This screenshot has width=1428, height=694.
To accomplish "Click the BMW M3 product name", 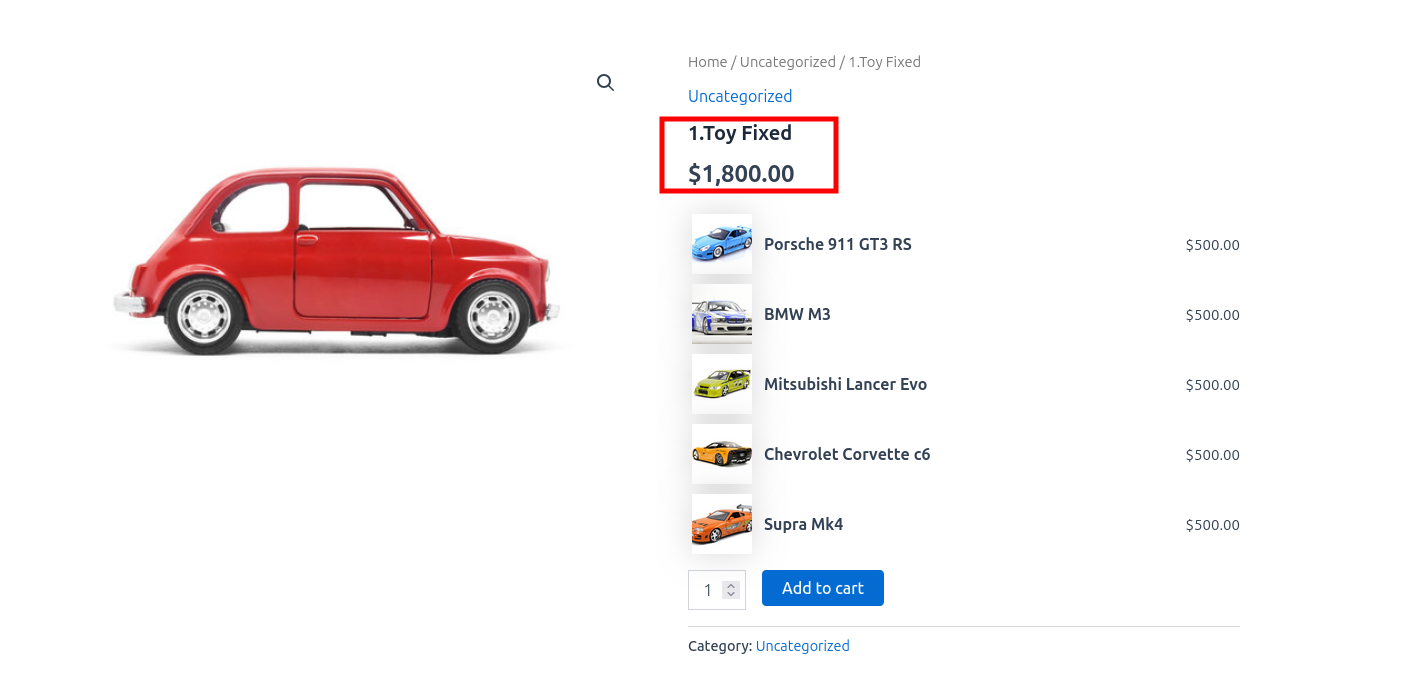I will 797,314.
